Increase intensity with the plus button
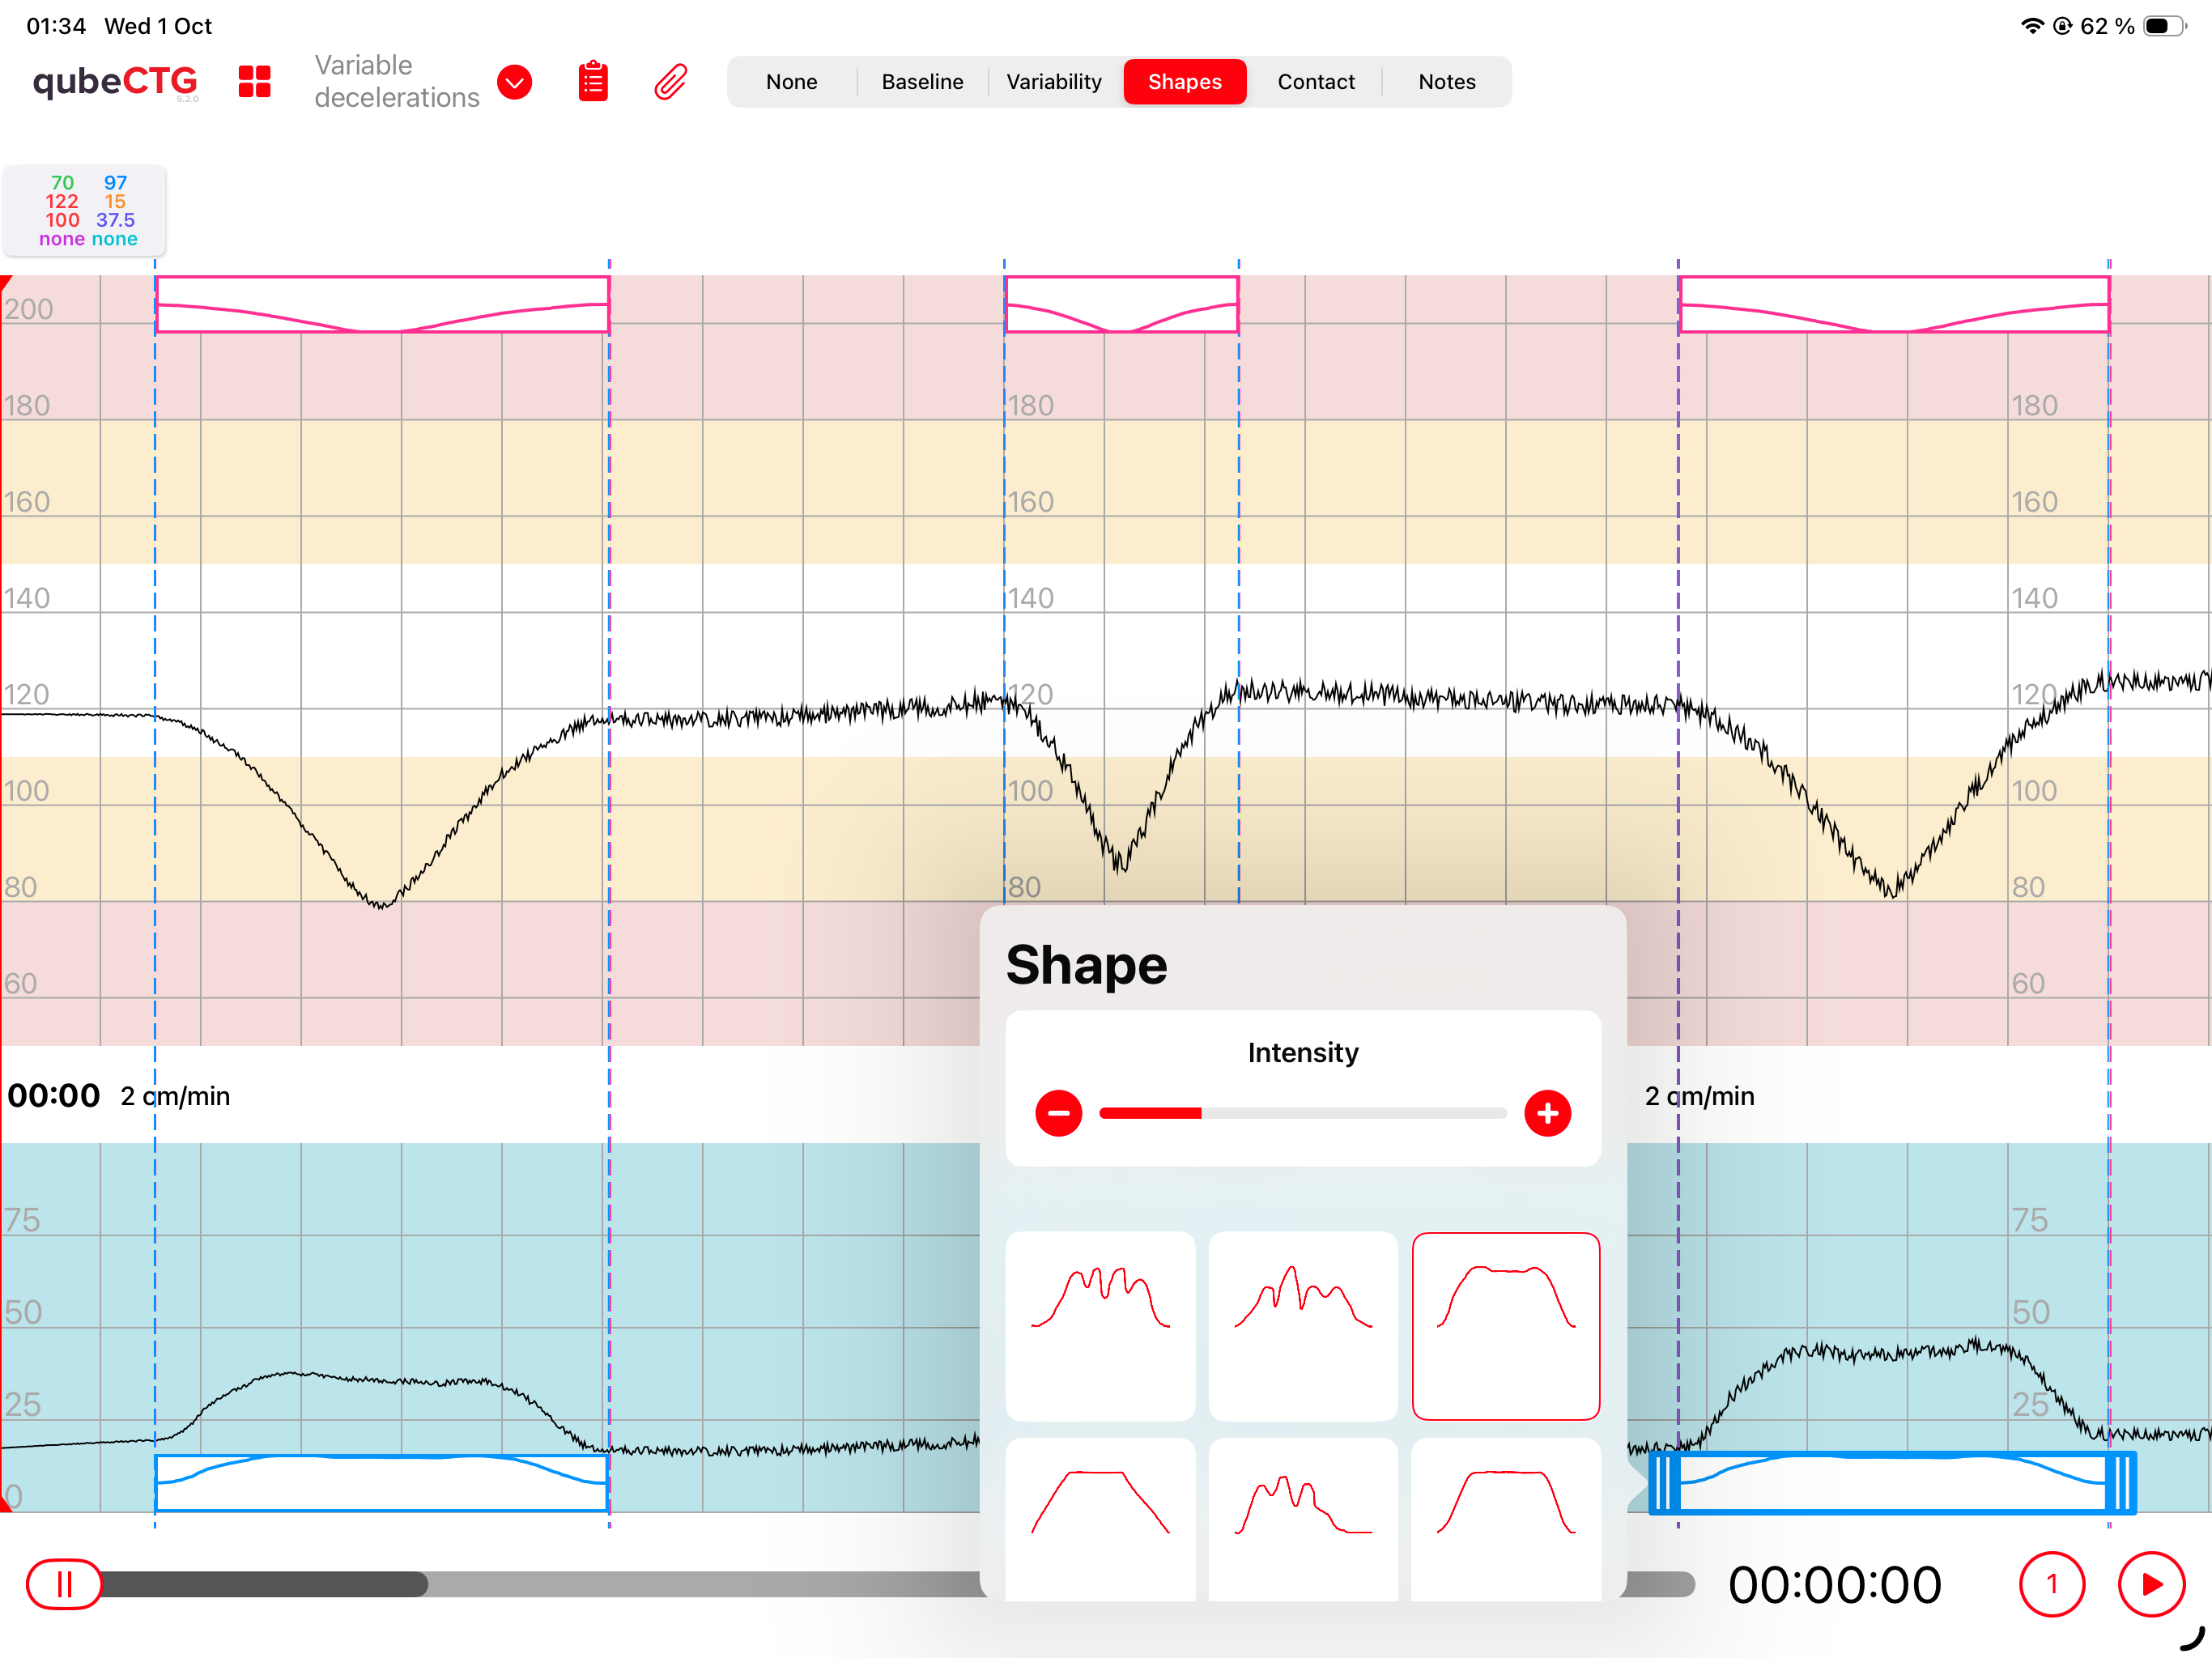The height and width of the screenshot is (1658, 2212). click(1547, 1113)
